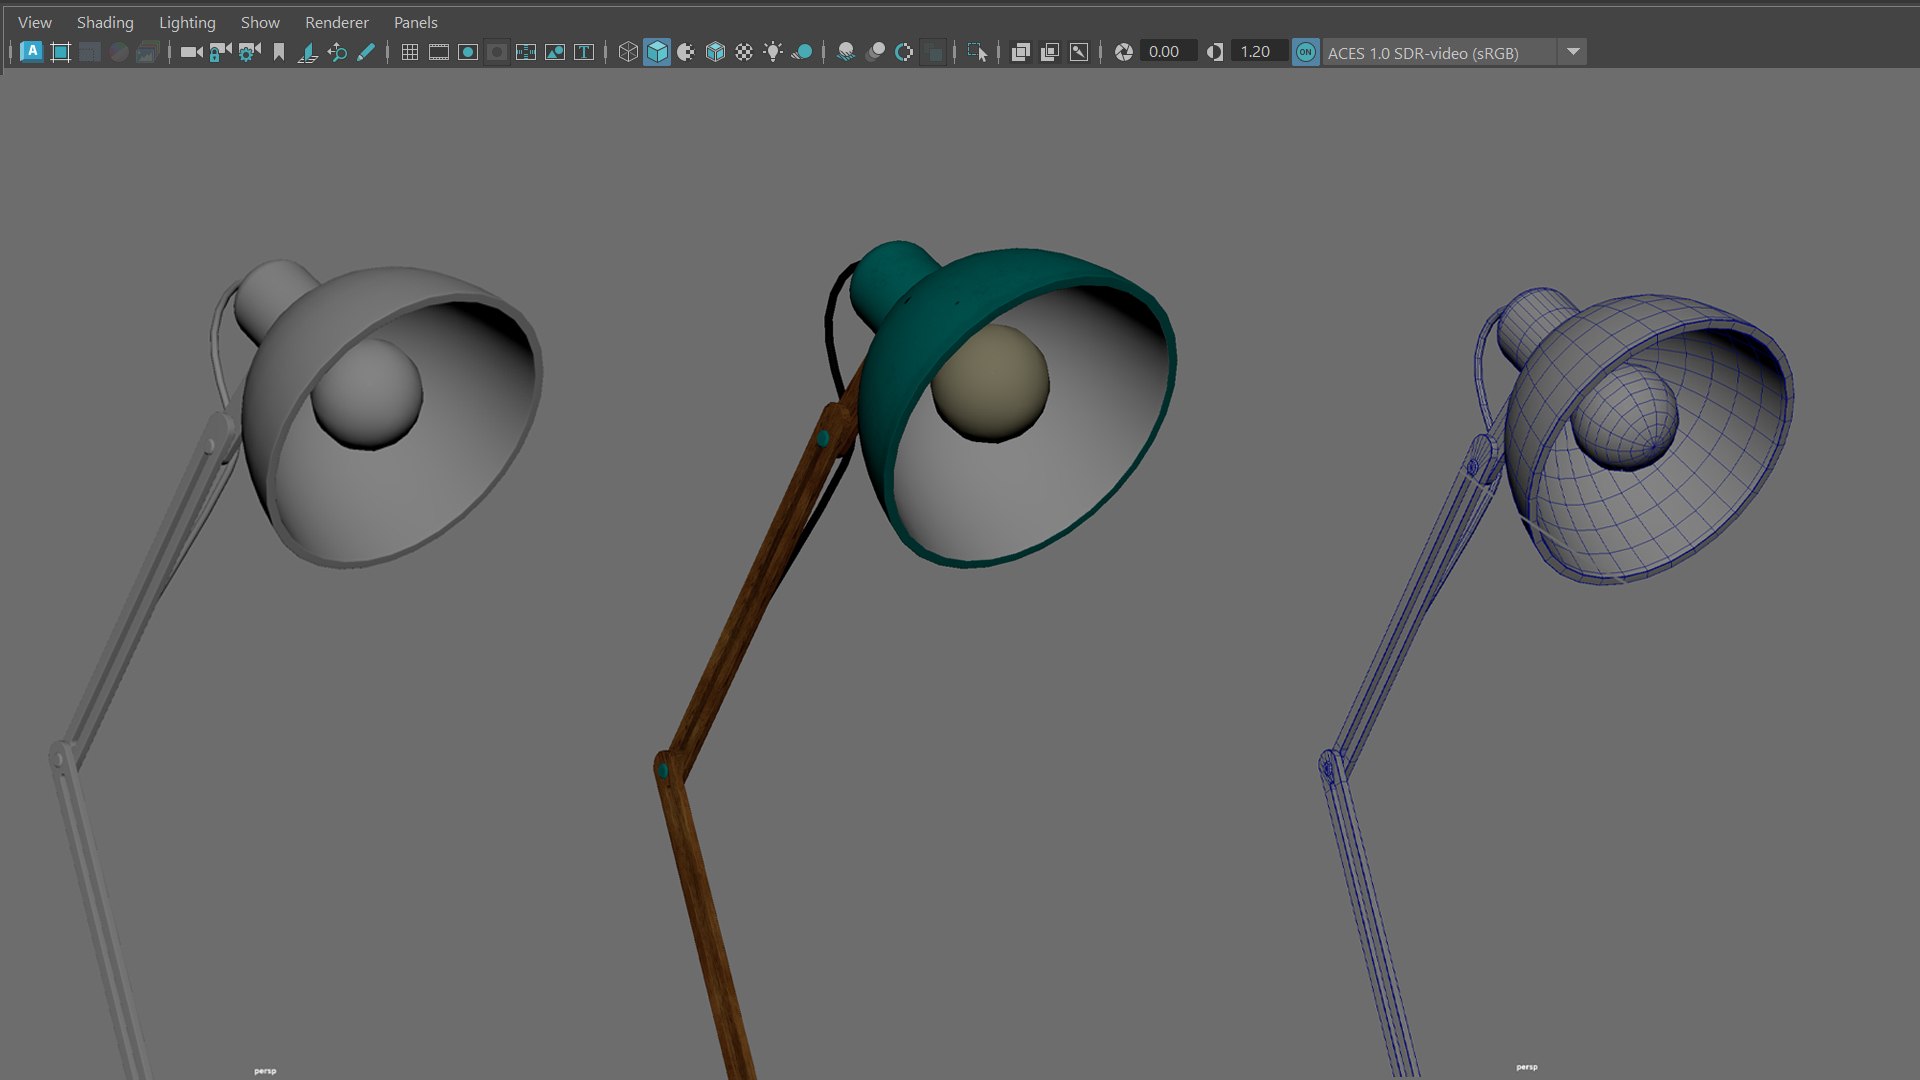Click the left persp camera label
Image resolution: width=1920 pixels, height=1080 pixels.
265,1071
